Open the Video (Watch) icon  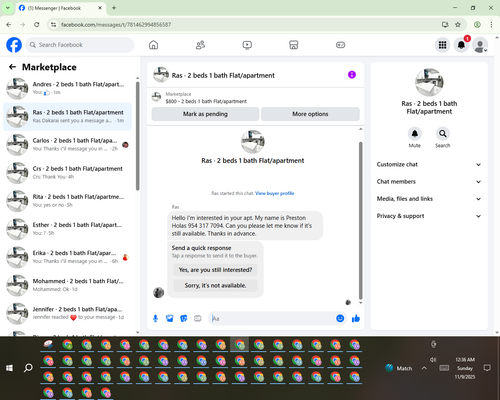pos(247,45)
